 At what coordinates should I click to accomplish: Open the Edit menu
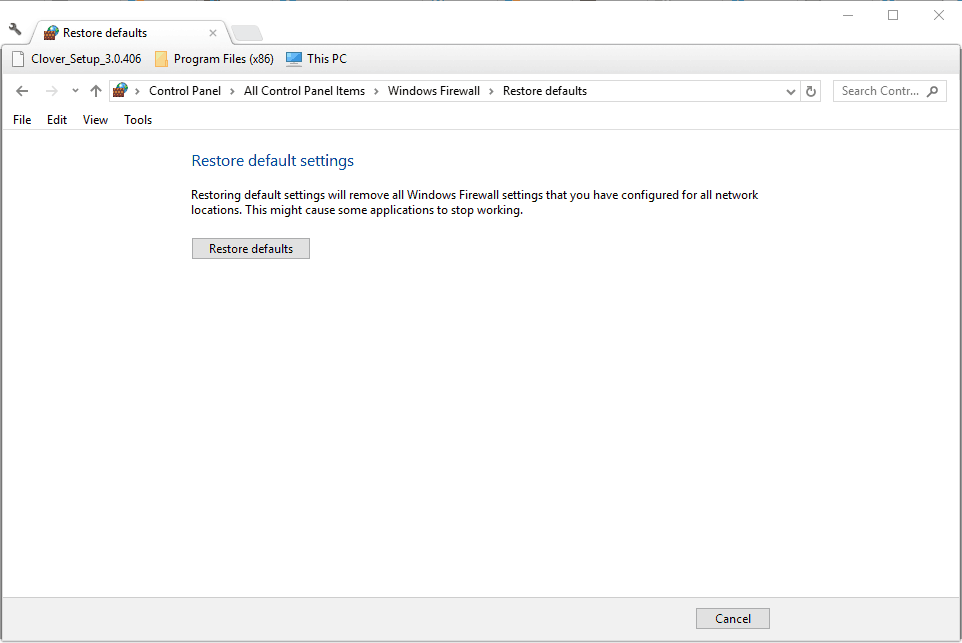57,120
